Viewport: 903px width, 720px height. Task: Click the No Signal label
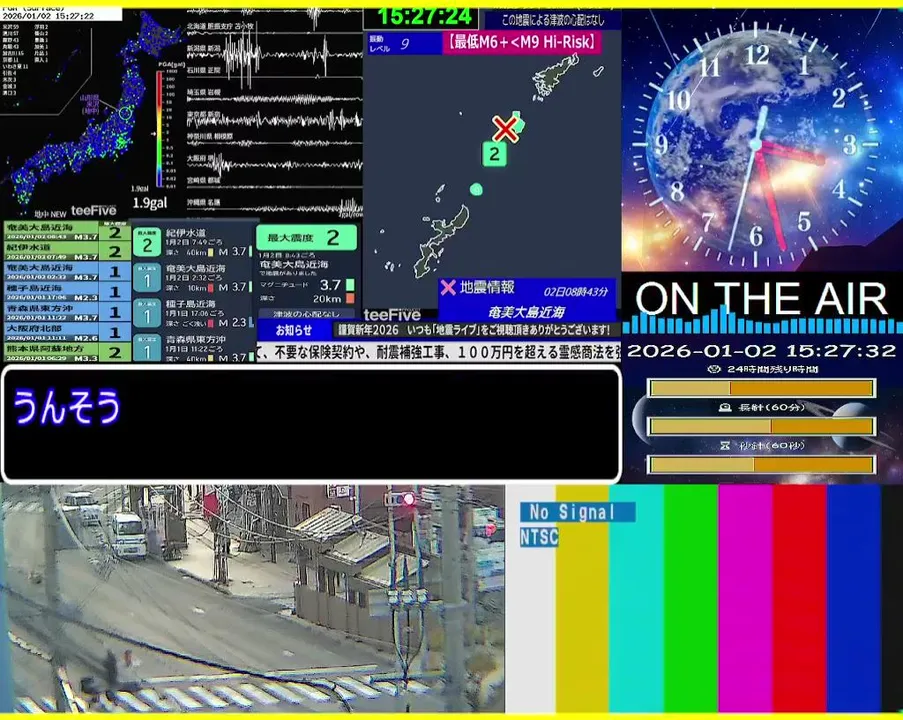[578, 511]
